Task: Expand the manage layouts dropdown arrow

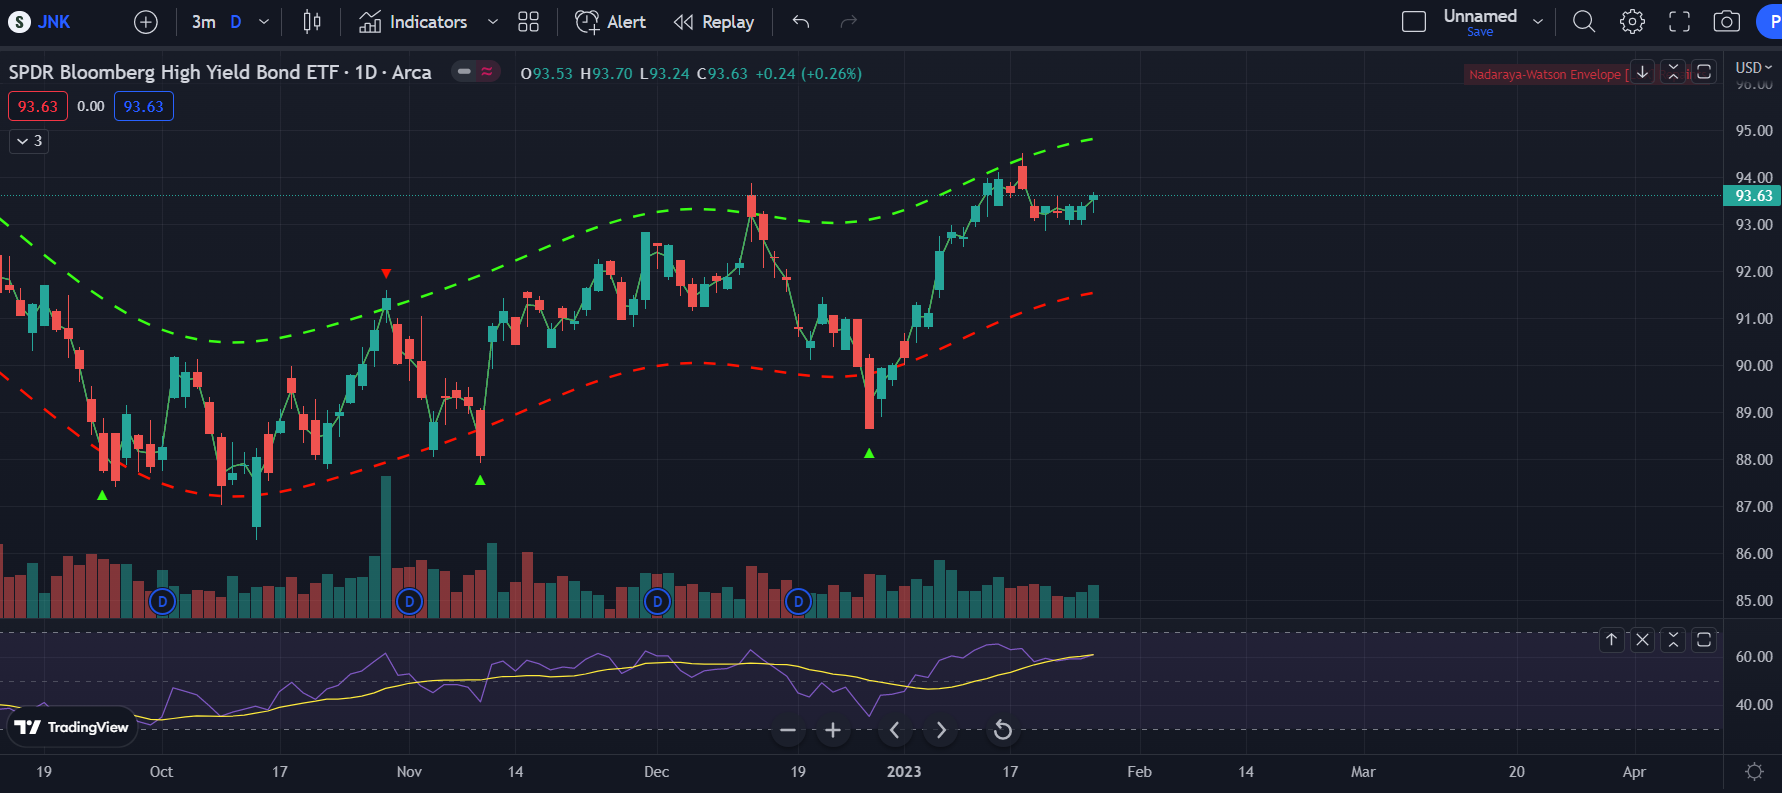Action: pyautogui.click(x=1538, y=22)
